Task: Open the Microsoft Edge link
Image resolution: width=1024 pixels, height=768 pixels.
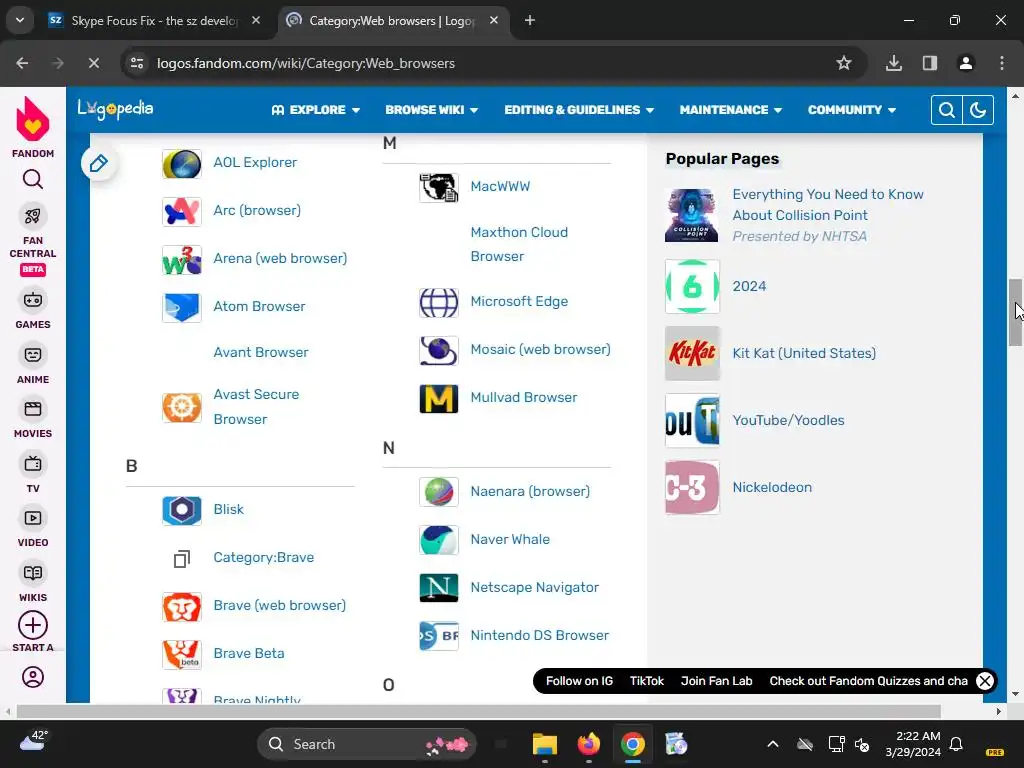Action: point(519,301)
